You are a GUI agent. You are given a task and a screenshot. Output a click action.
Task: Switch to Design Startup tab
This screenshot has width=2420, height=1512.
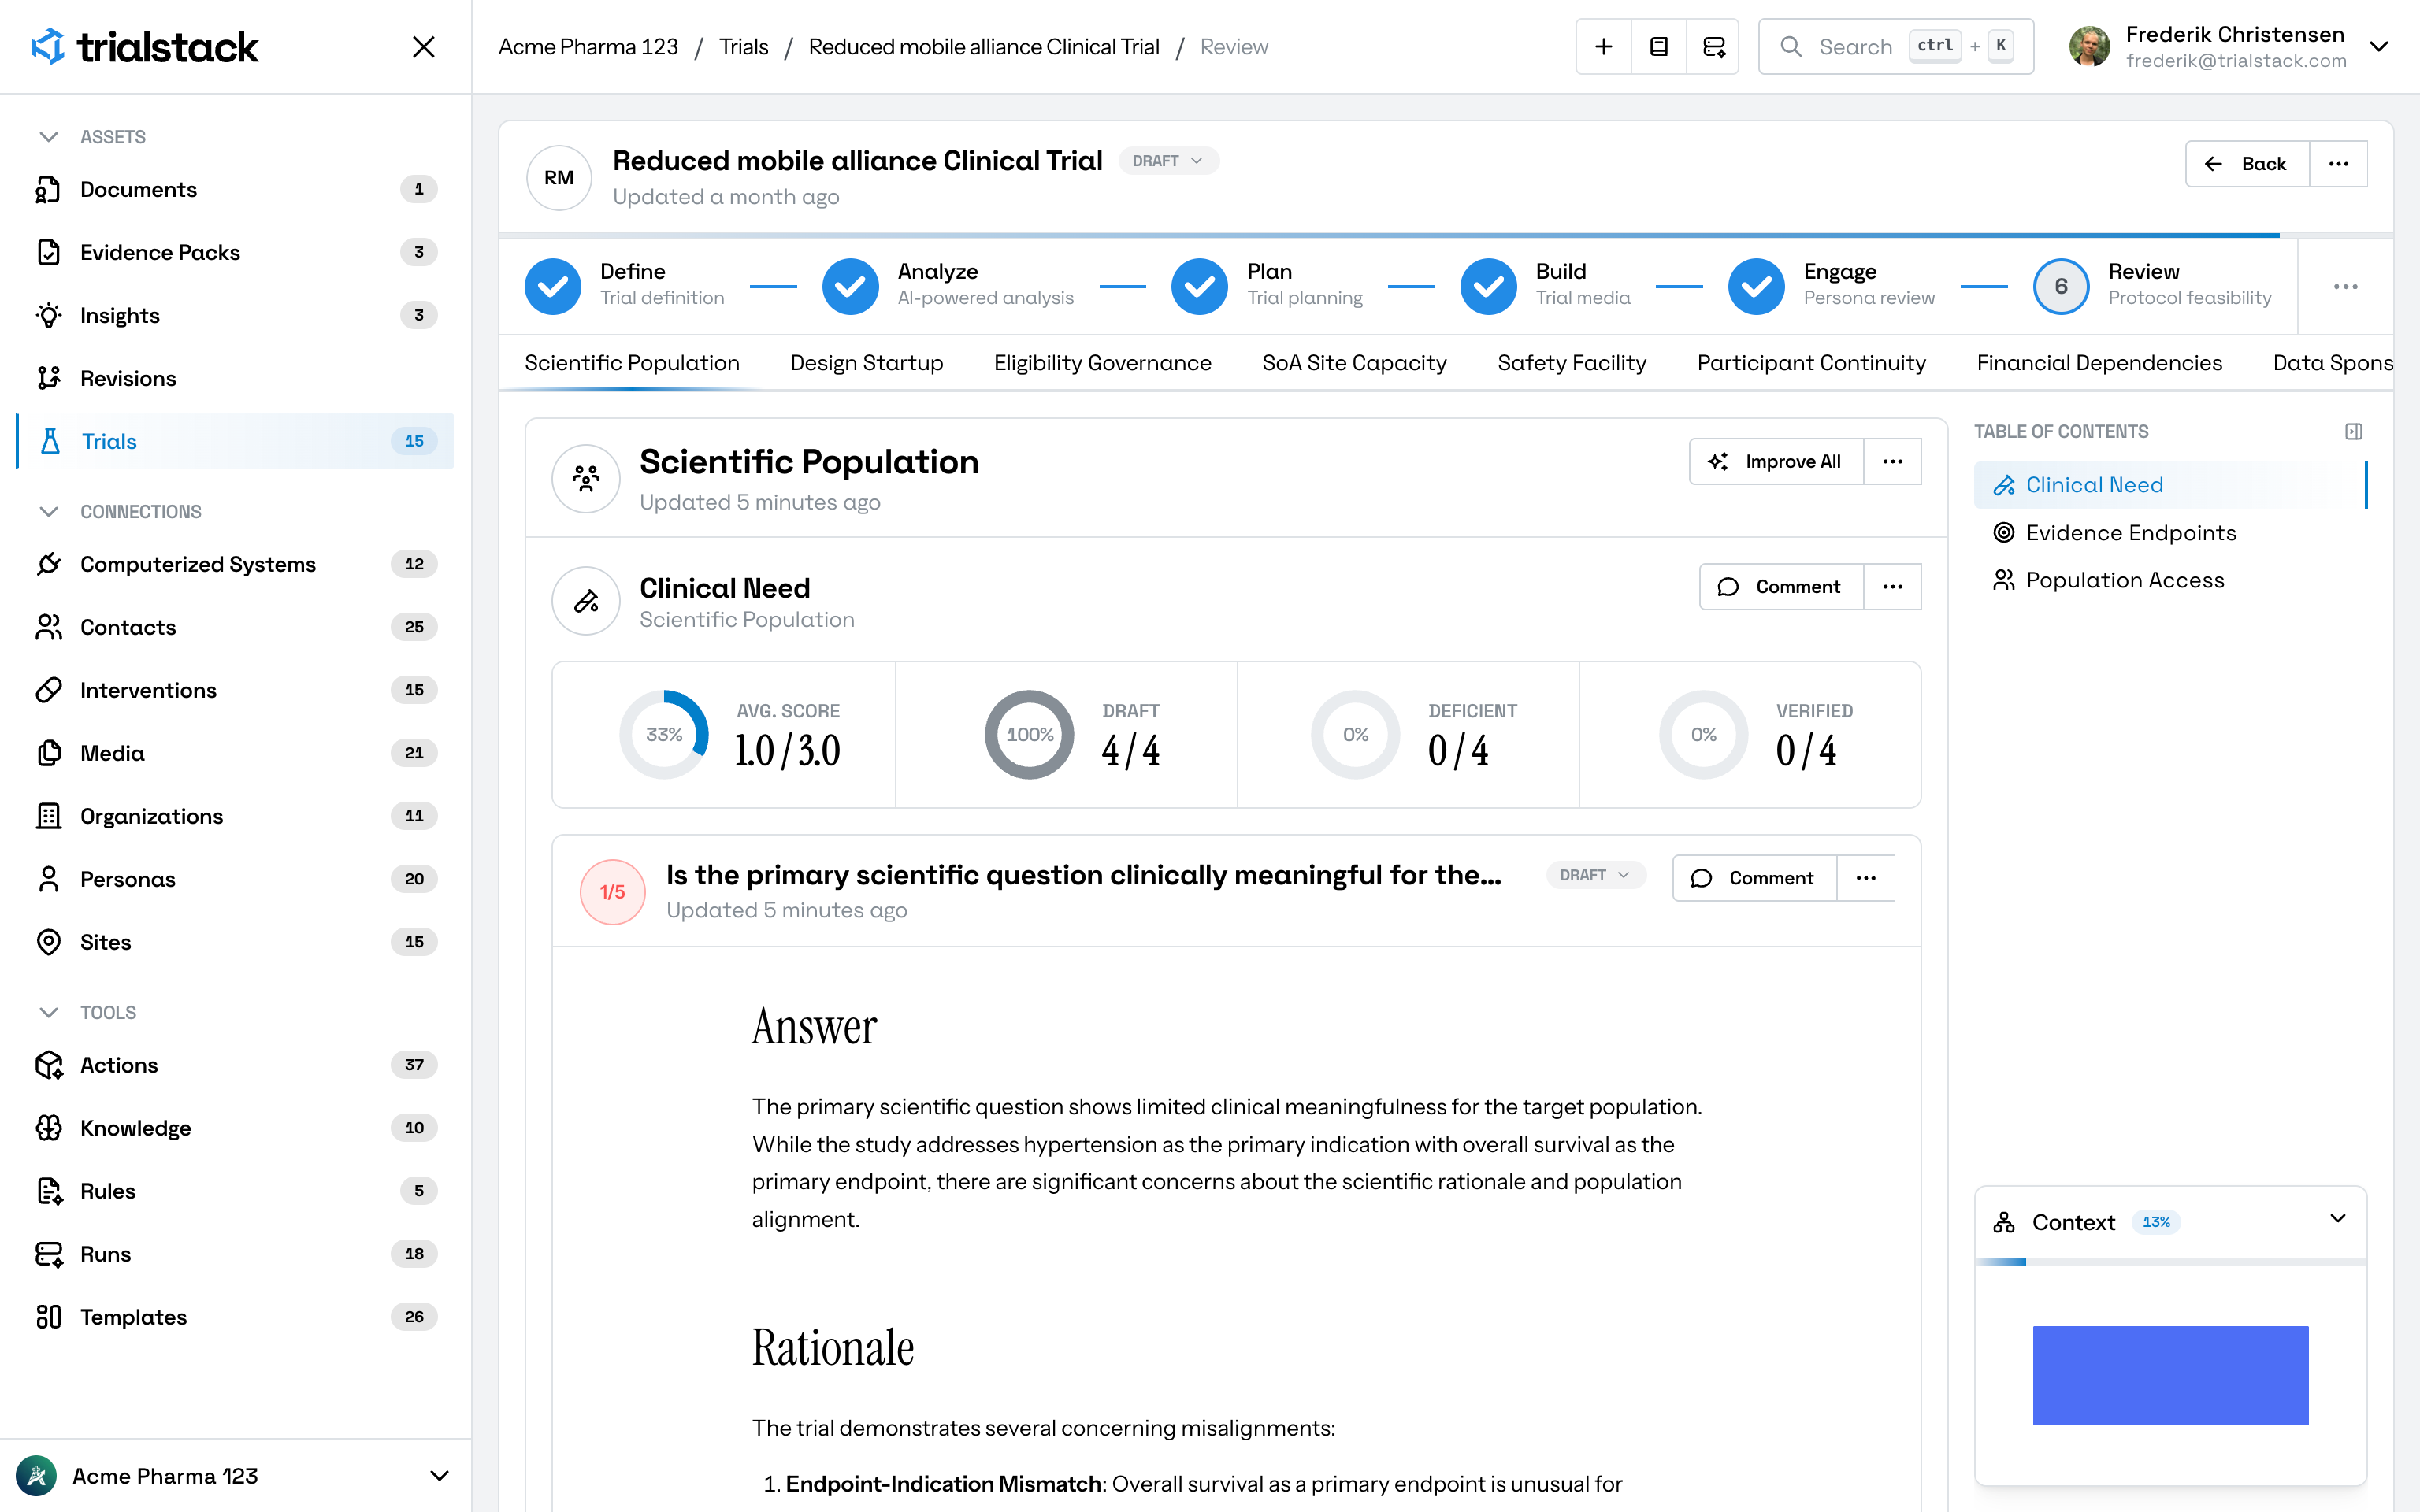[867, 363]
